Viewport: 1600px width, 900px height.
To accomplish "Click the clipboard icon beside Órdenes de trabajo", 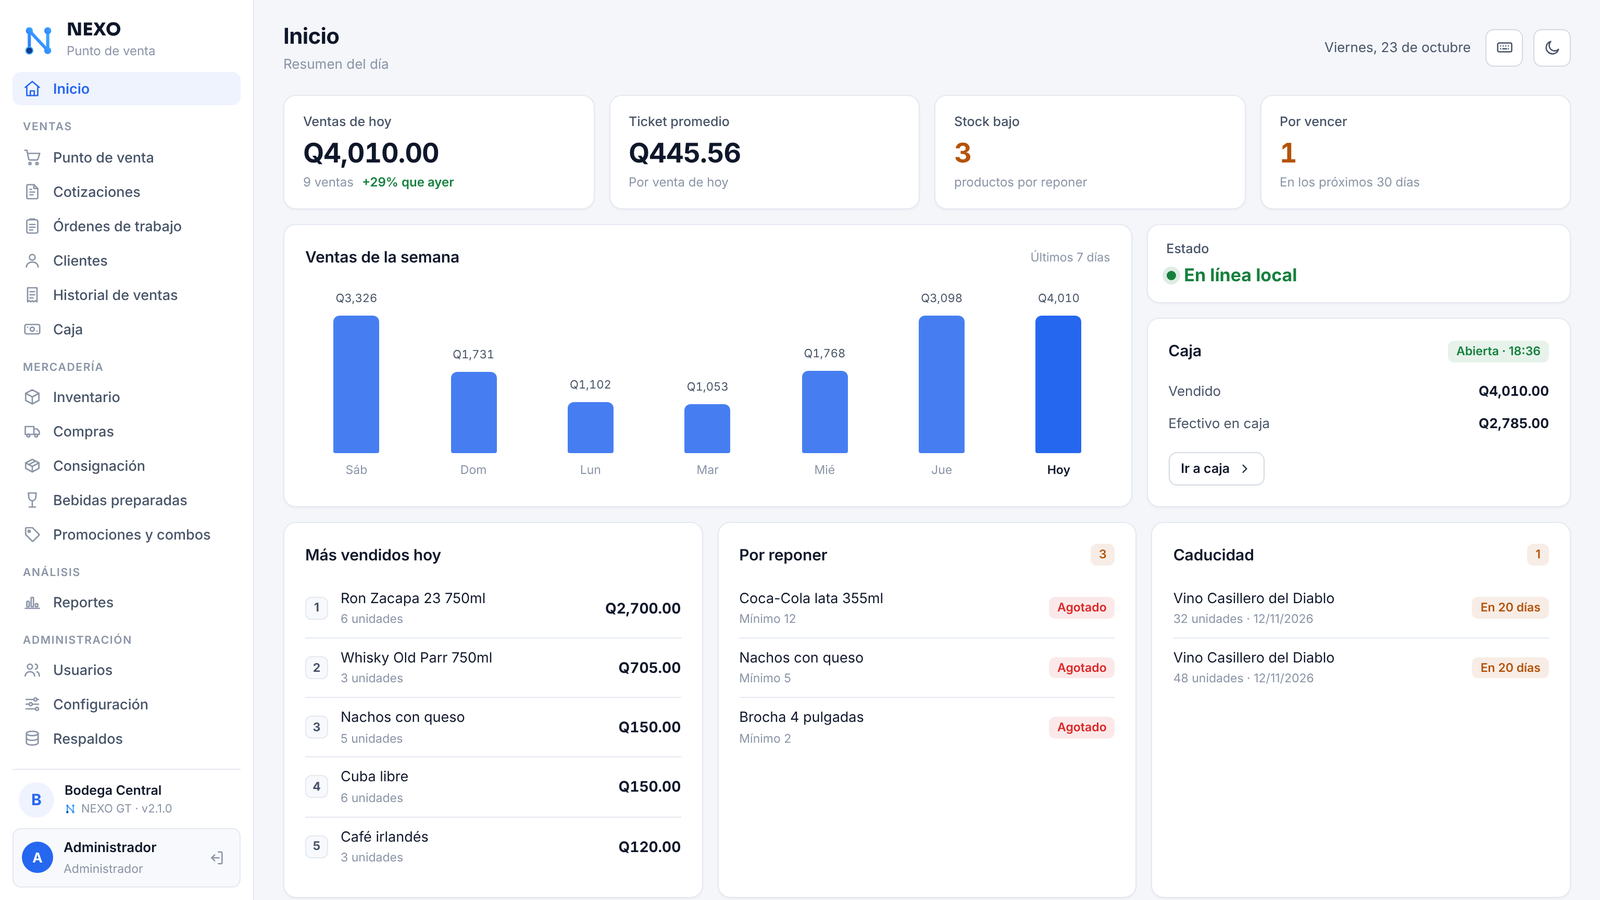I will (33, 226).
